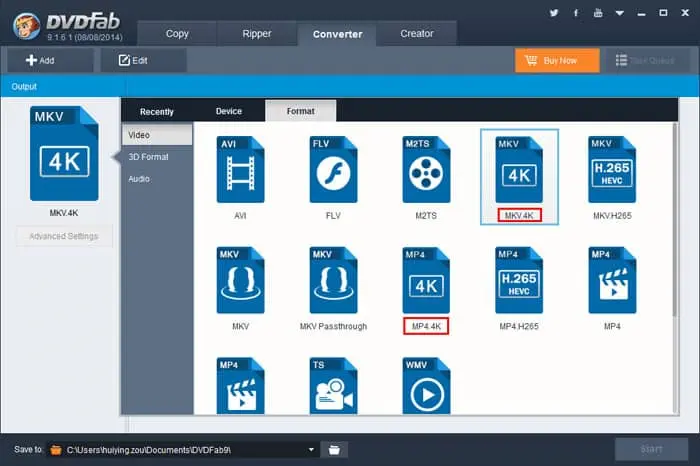Select the MKV.H265 HEVC format icon

(612, 169)
